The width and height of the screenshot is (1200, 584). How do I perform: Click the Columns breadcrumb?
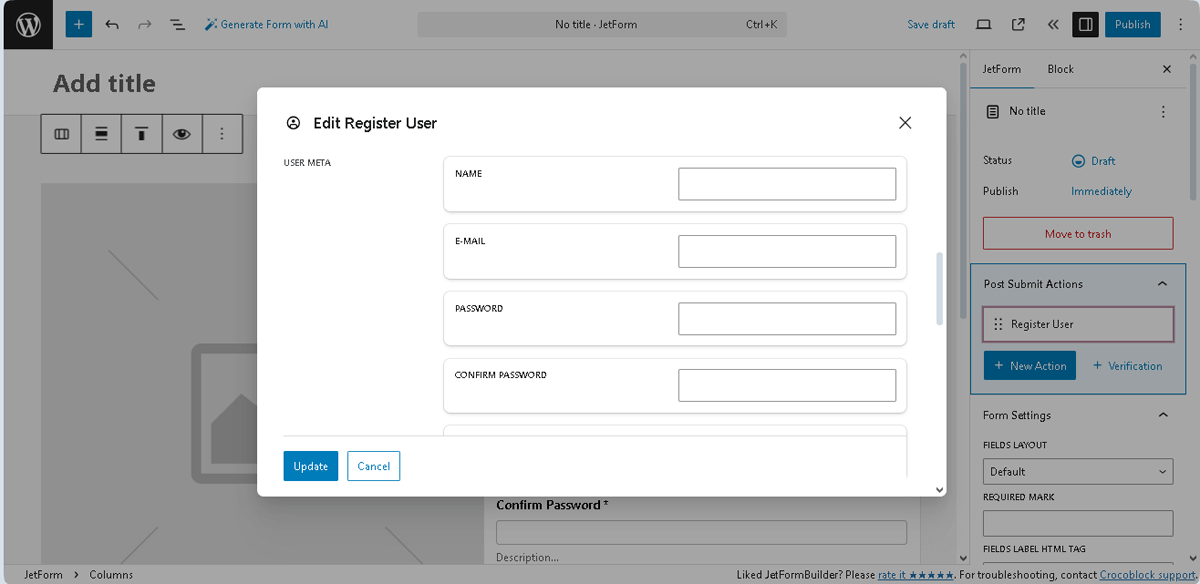point(111,575)
